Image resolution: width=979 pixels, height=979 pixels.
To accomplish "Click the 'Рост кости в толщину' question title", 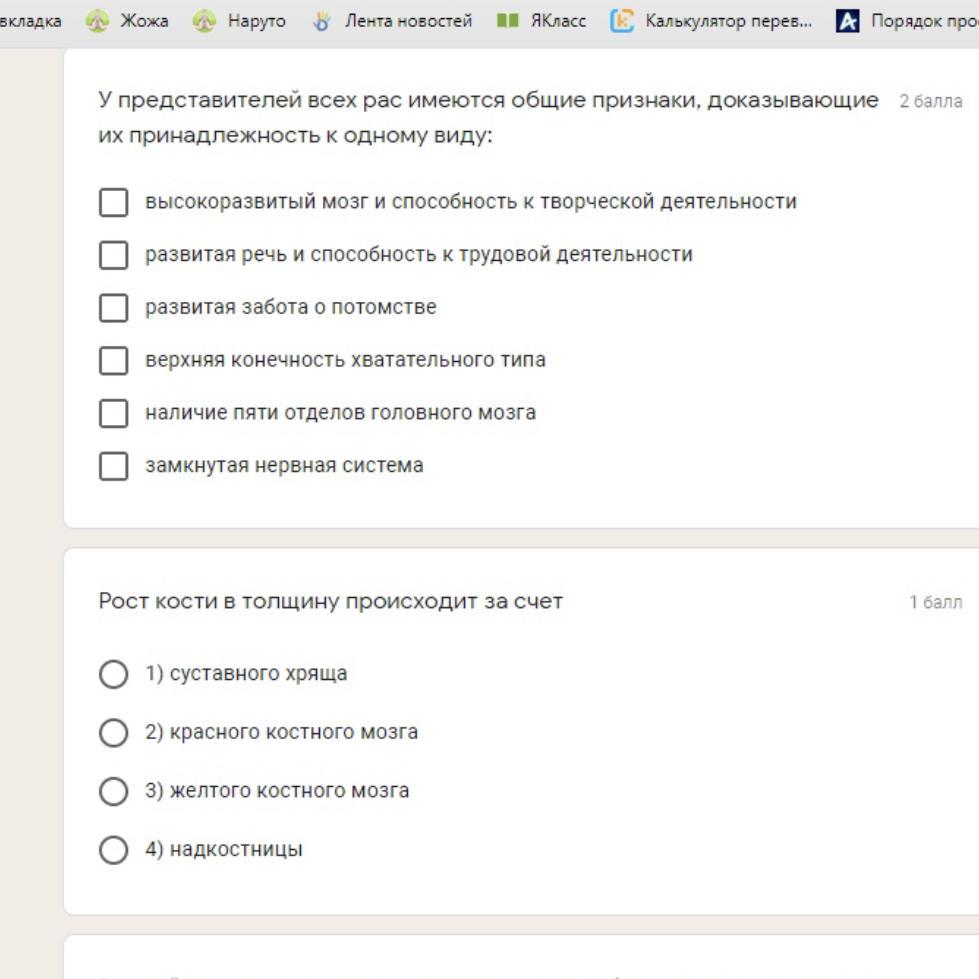I will (x=331, y=602).
